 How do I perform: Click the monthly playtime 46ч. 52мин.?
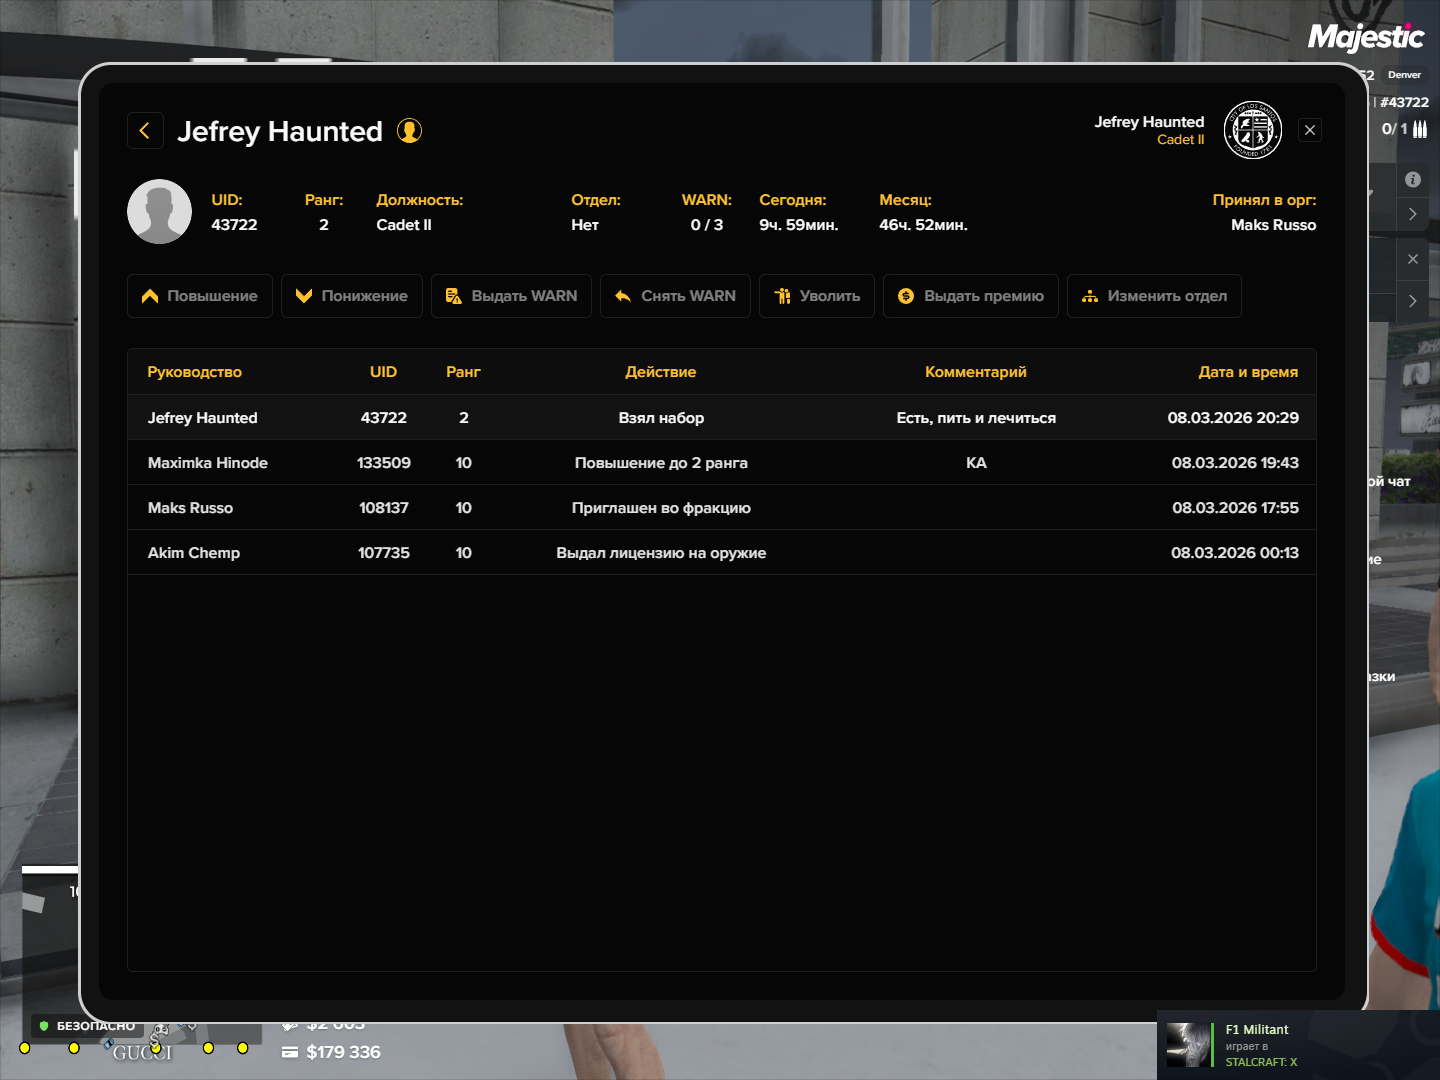pos(923,225)
